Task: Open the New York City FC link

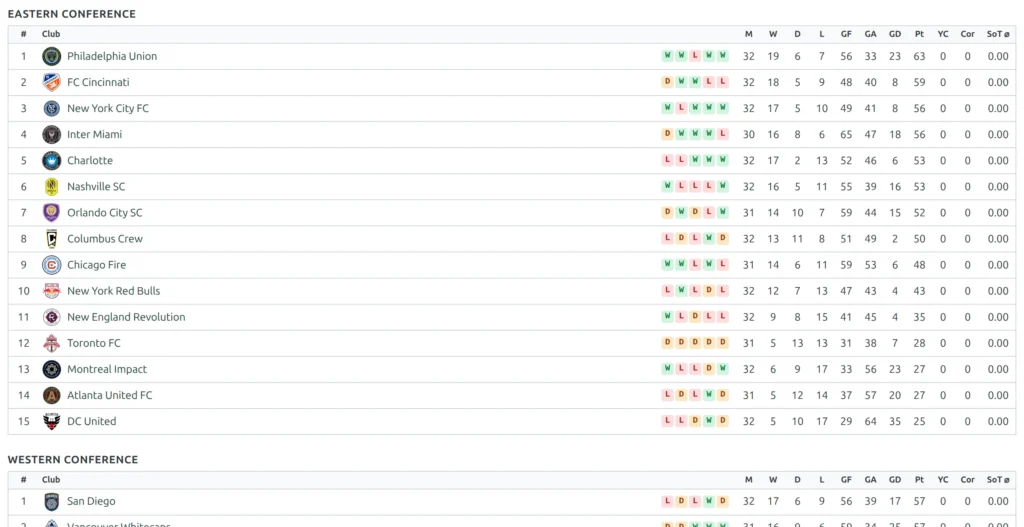Action: pos(108,108)
